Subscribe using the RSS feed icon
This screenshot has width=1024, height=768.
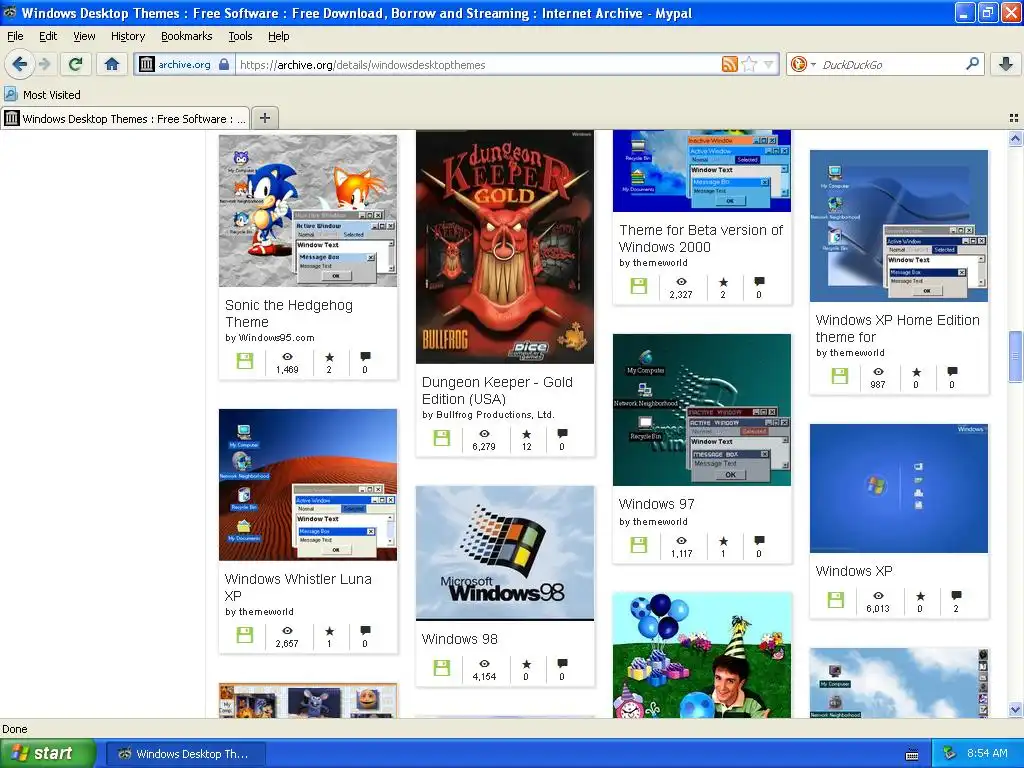click(x=729, y=64)
